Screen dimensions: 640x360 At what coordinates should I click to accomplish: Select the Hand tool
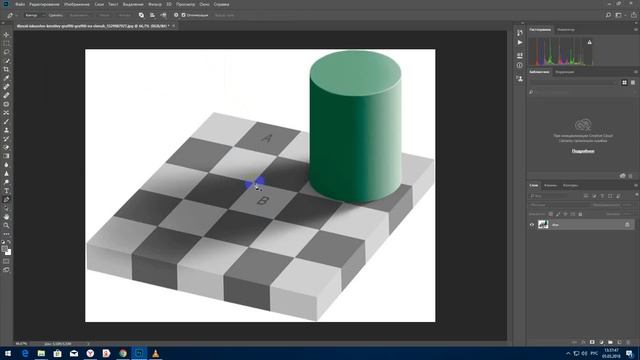click(x=6, y=217)
